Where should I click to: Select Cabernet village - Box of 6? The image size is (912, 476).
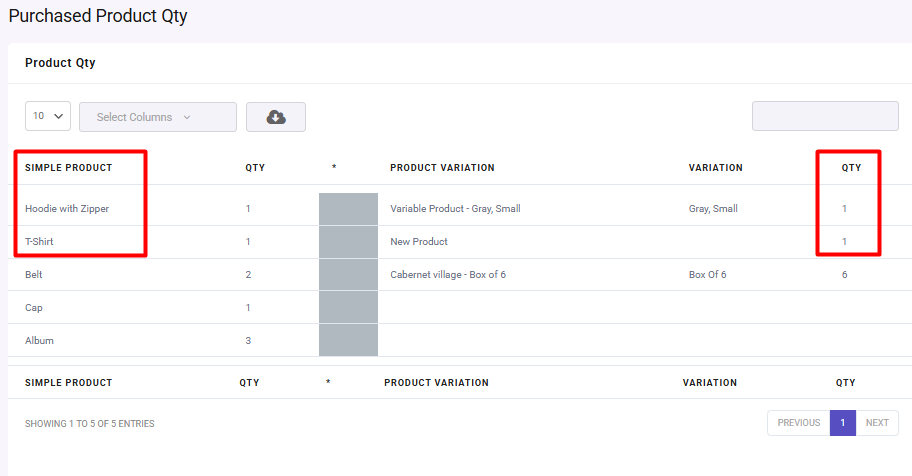point(448,275)
